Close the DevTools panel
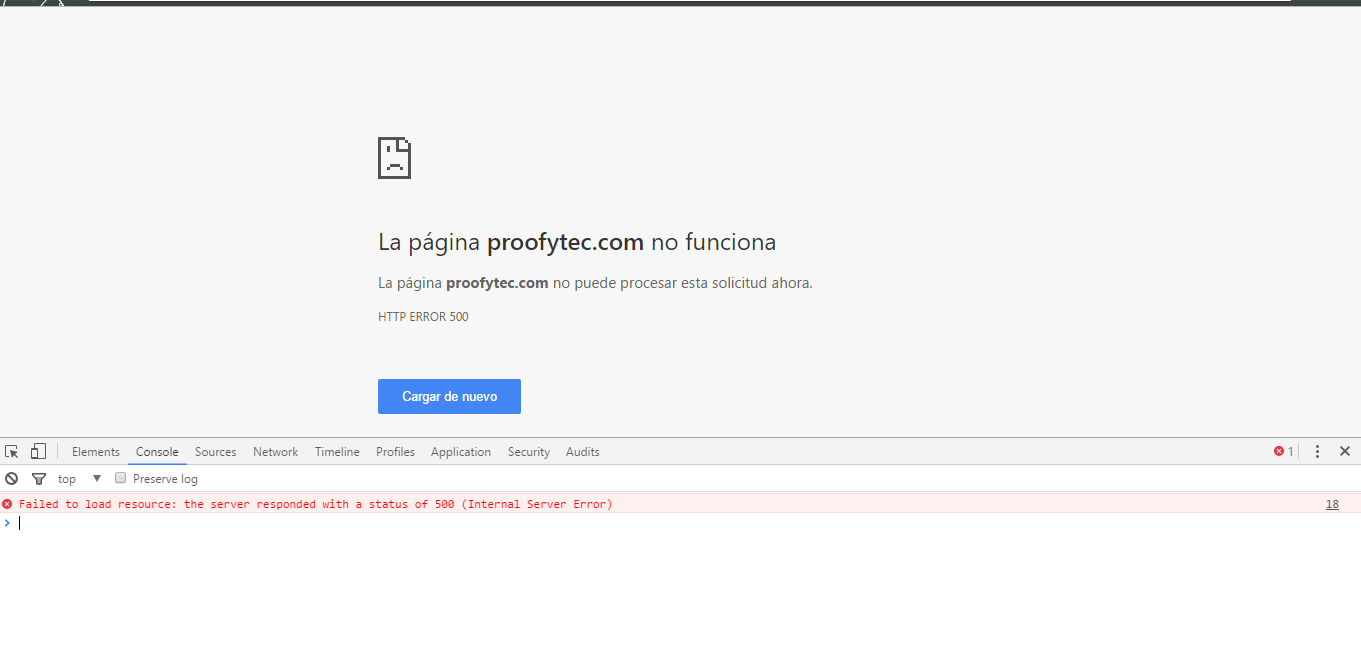 [1345, 452]
